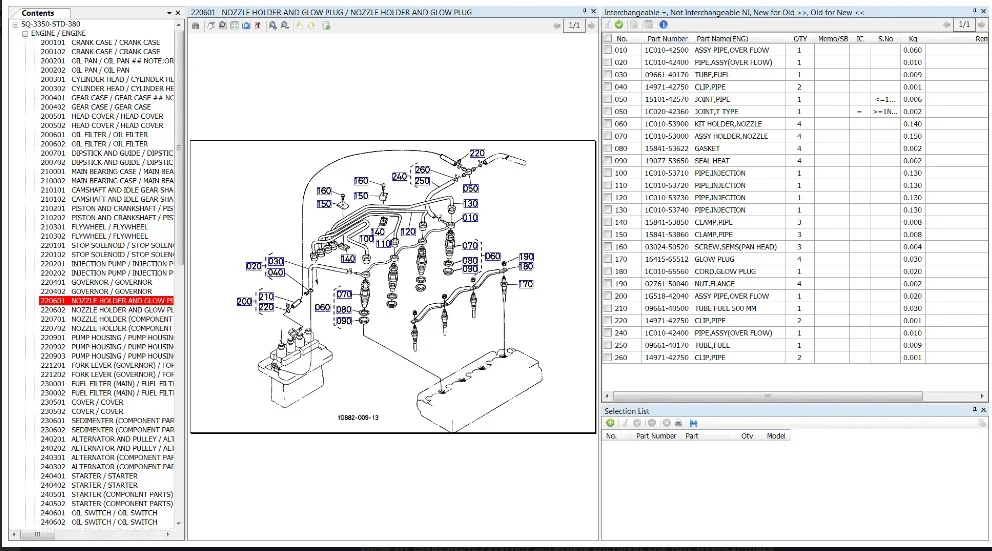Check the box for part row 010
Screen dimensions: 992x551
coord(608,50)
